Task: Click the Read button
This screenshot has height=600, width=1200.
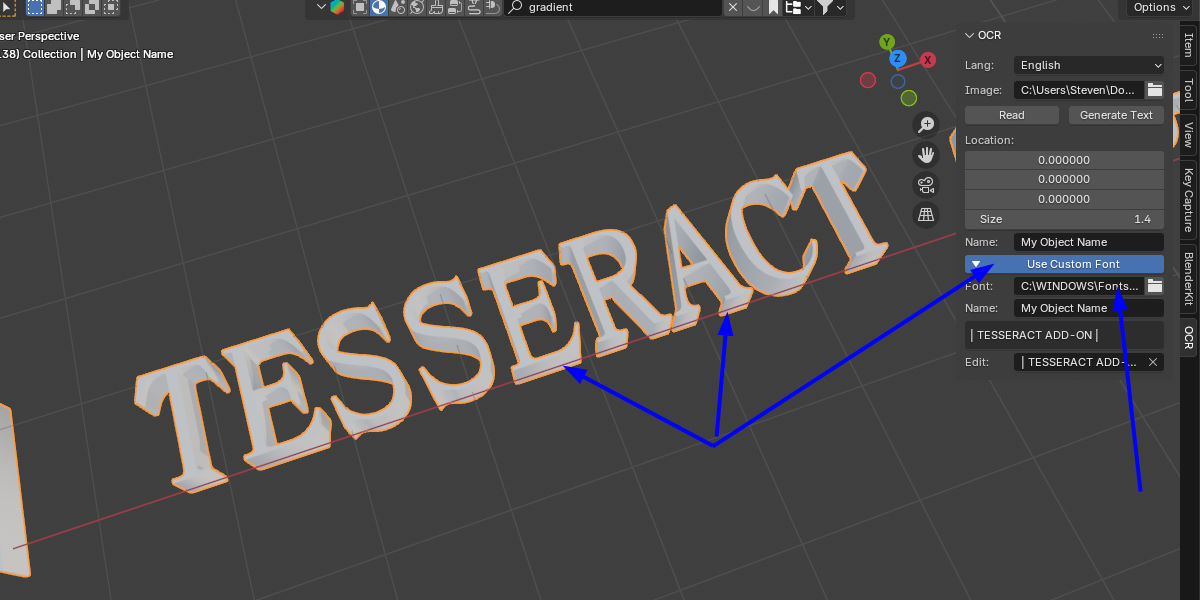Action: (1012, 115)
